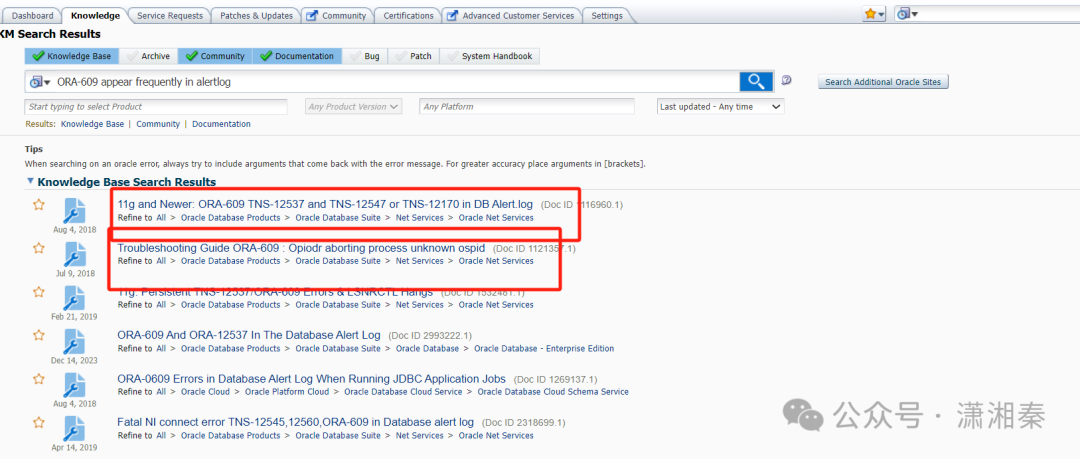Open 'ORA-0609 Errors in Database Alert Log' JDBC article

click(311, 378)
